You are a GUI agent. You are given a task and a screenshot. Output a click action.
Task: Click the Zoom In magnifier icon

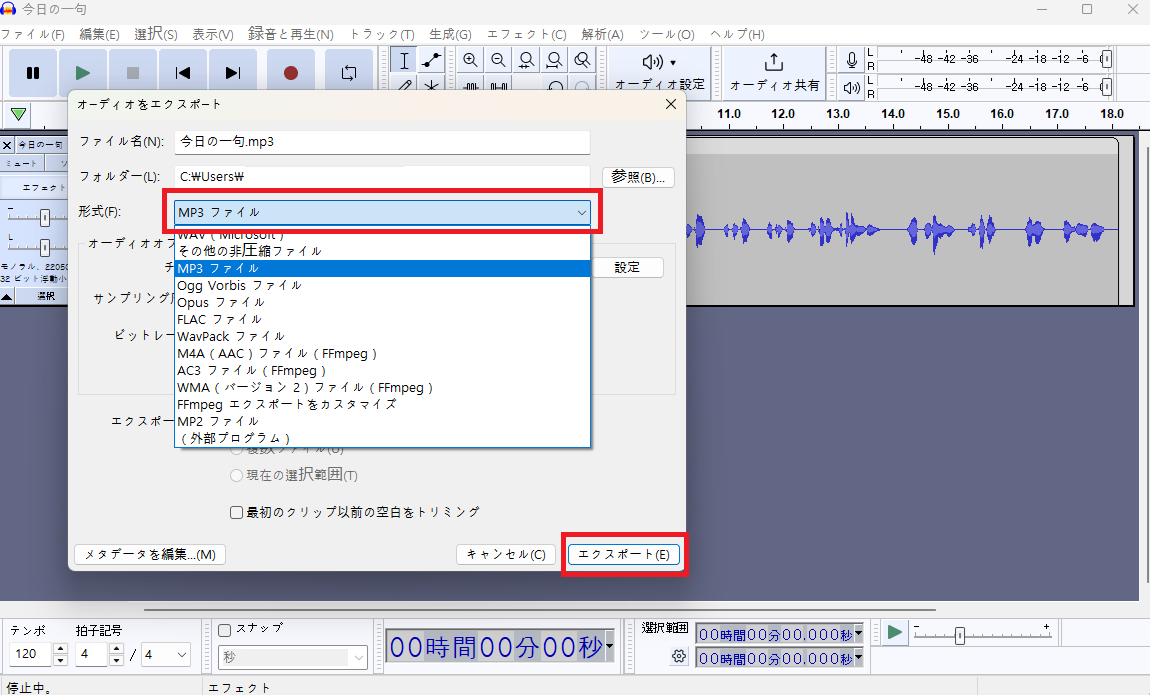coord(470,58)
